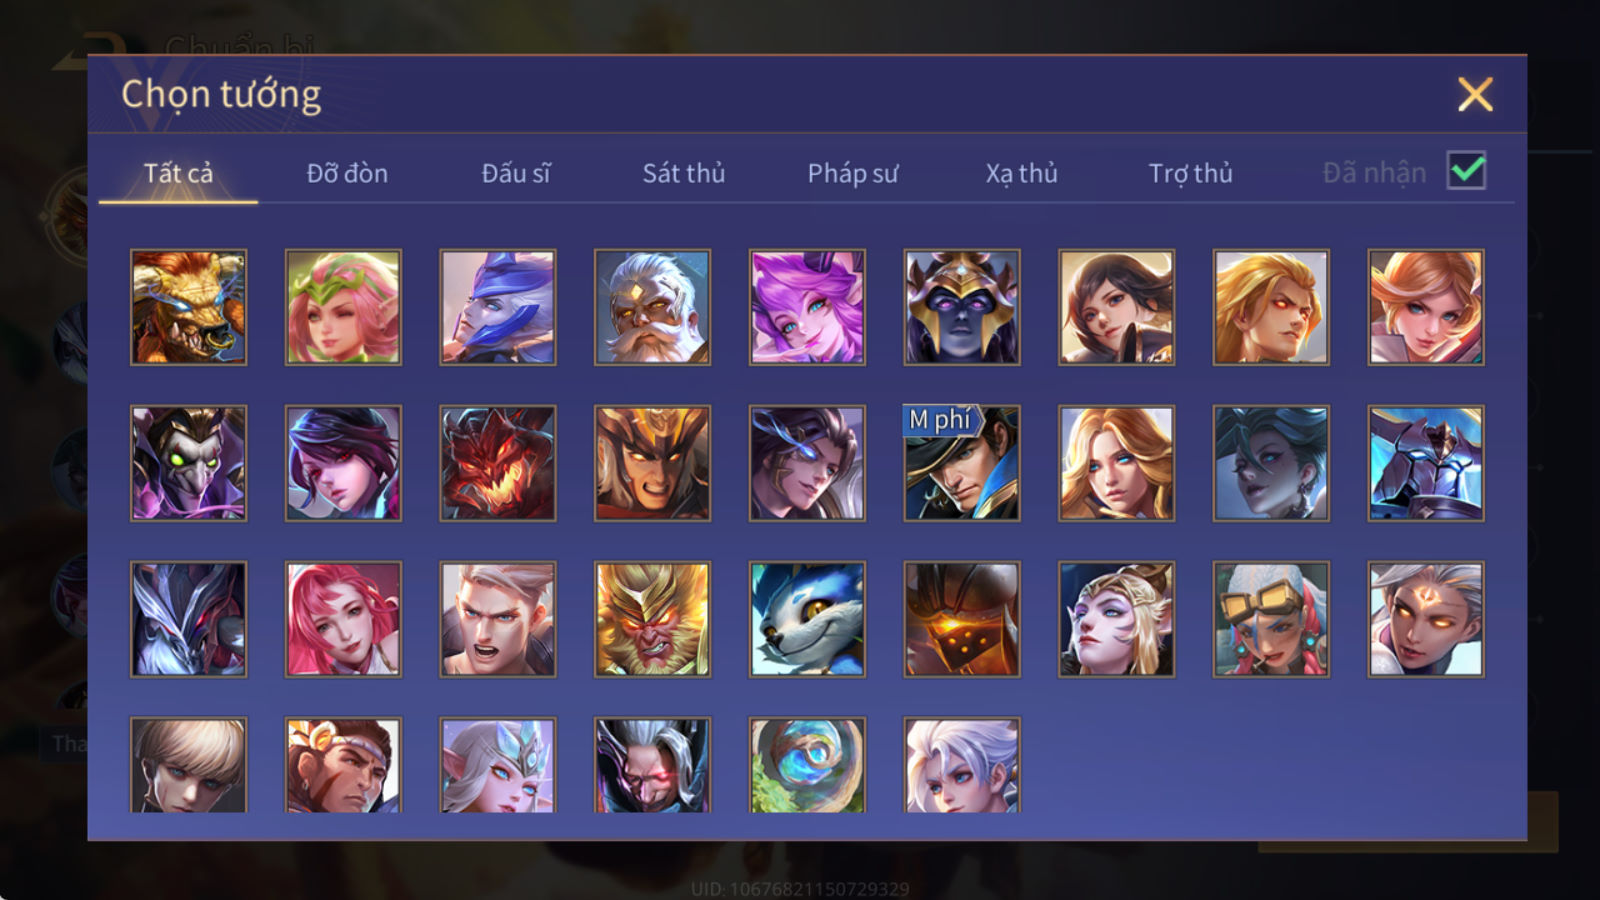The height and width of the screenshot is (900, 1600).
Task: Pick the green-eyed masked villain hero
Action: (188, 463)
